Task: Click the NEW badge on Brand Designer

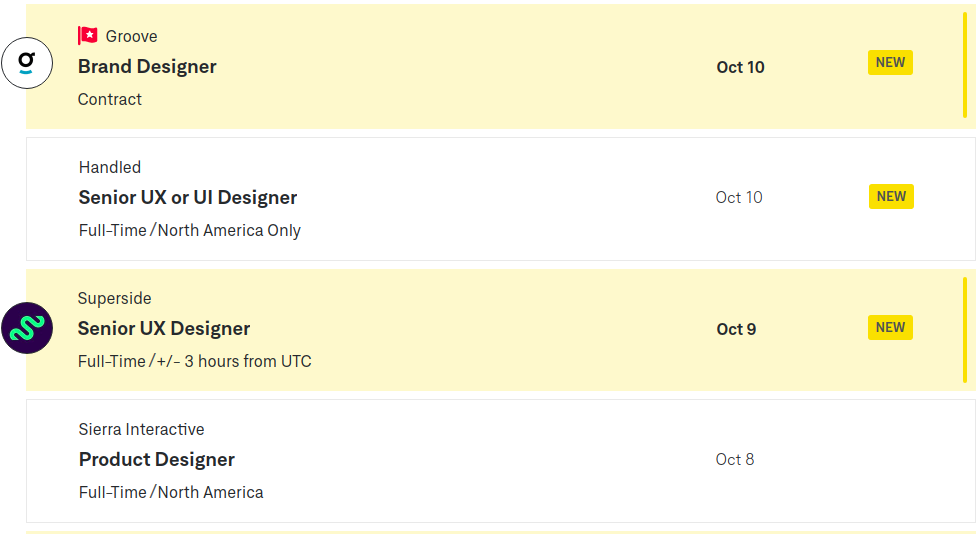Action: click(890, 62)
